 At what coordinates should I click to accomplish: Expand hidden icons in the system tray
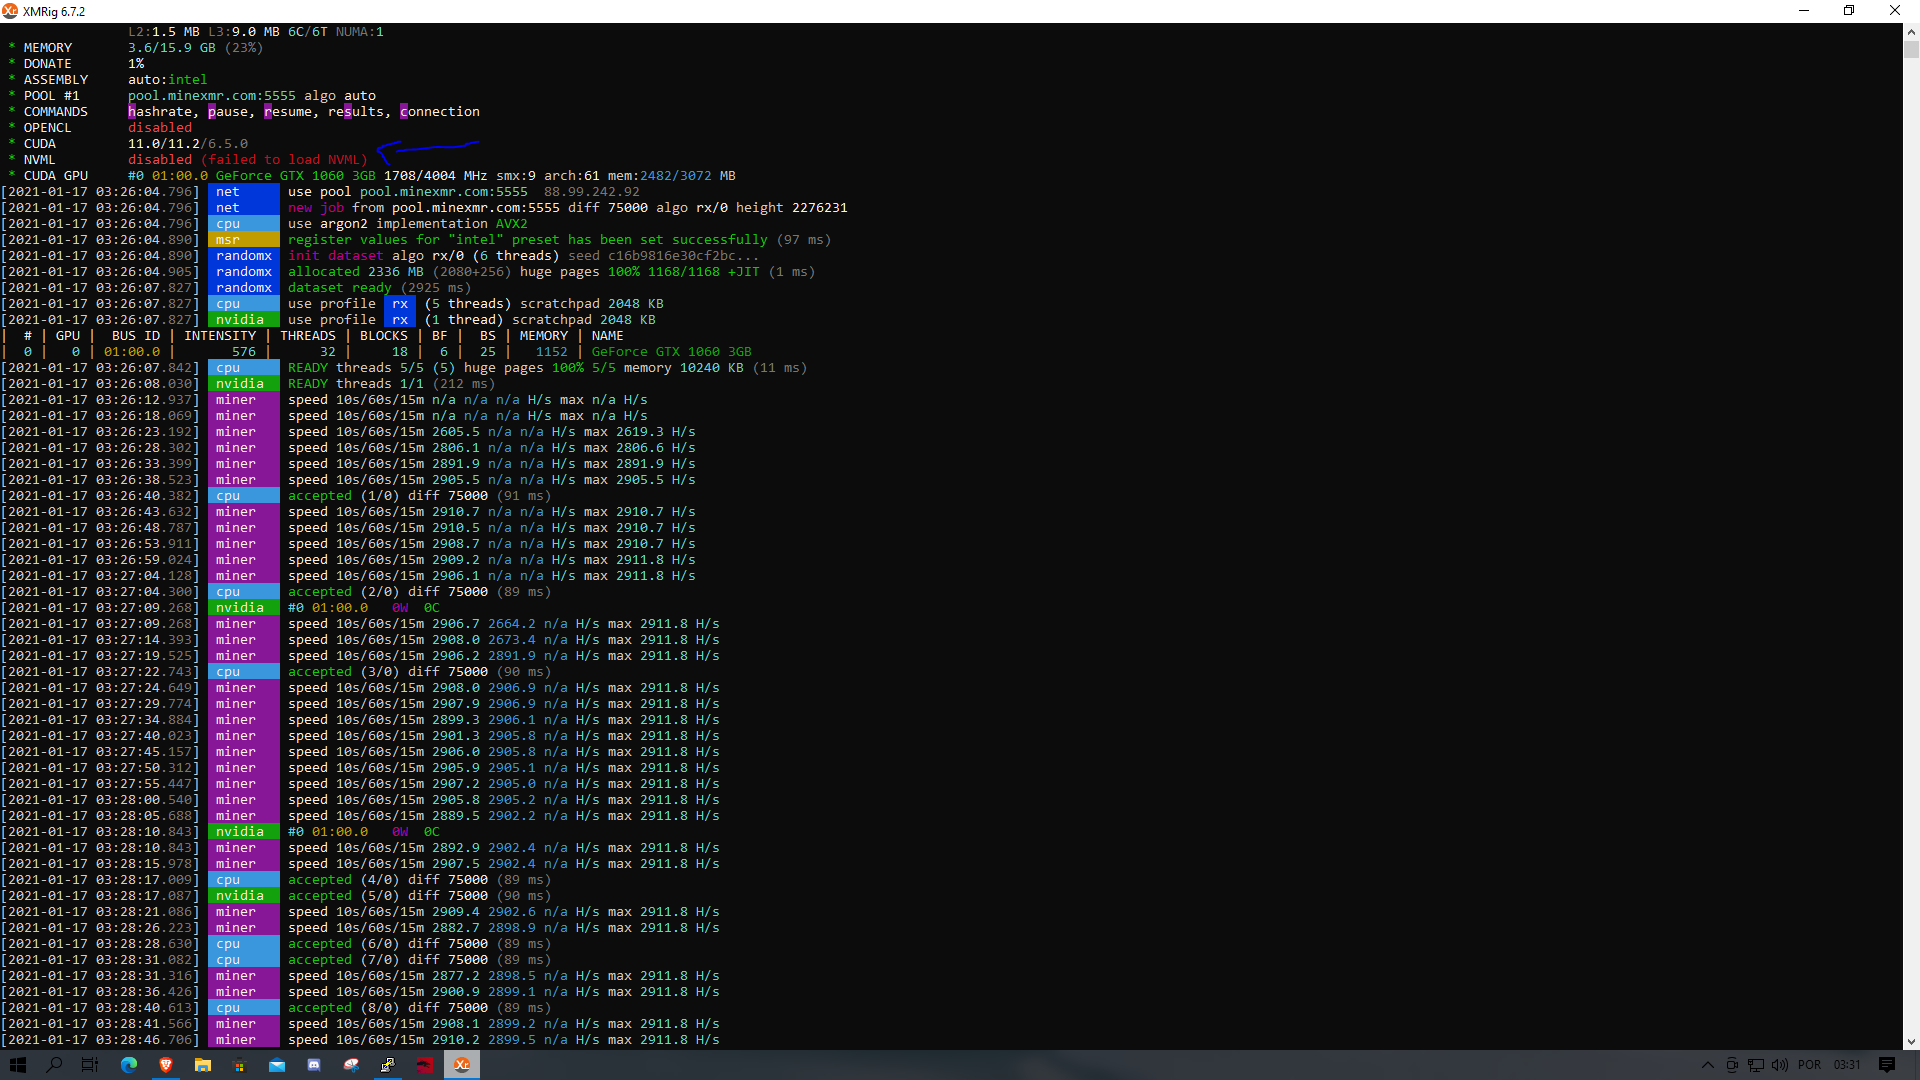[x=1708, y=1065]
